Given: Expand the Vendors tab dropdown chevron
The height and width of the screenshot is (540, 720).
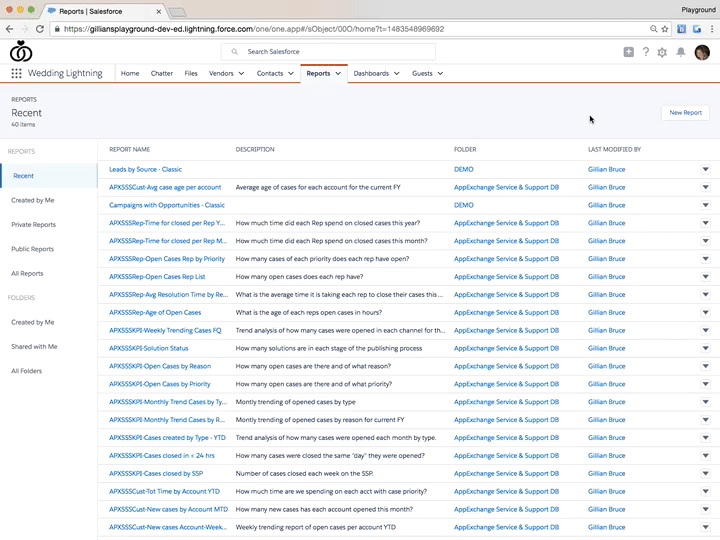Looking at the screenshot, I should pyautogui.click(x=242, y=73).
